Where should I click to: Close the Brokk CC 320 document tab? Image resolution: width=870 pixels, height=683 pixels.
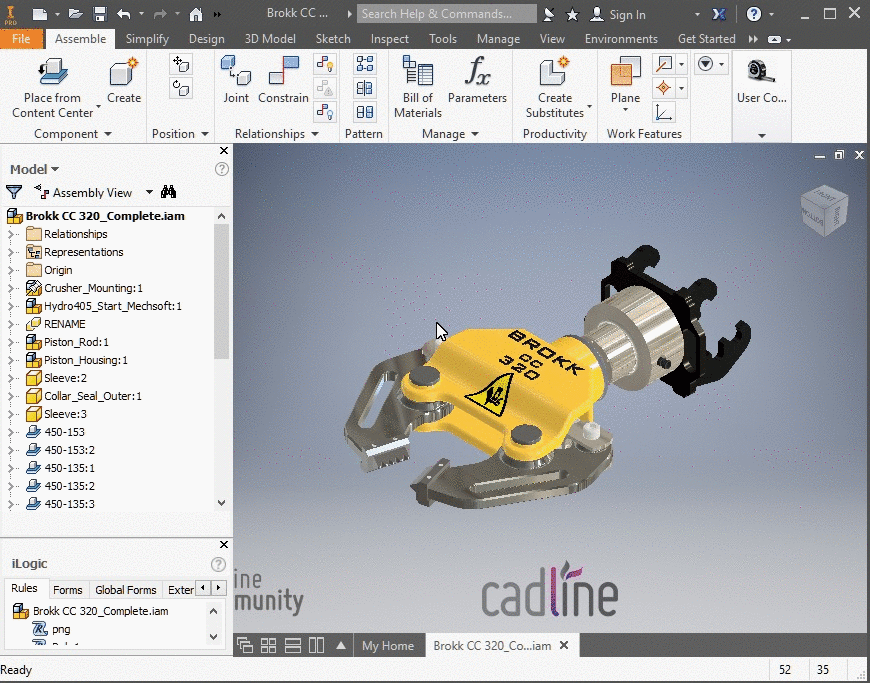(x=564, y=645)
